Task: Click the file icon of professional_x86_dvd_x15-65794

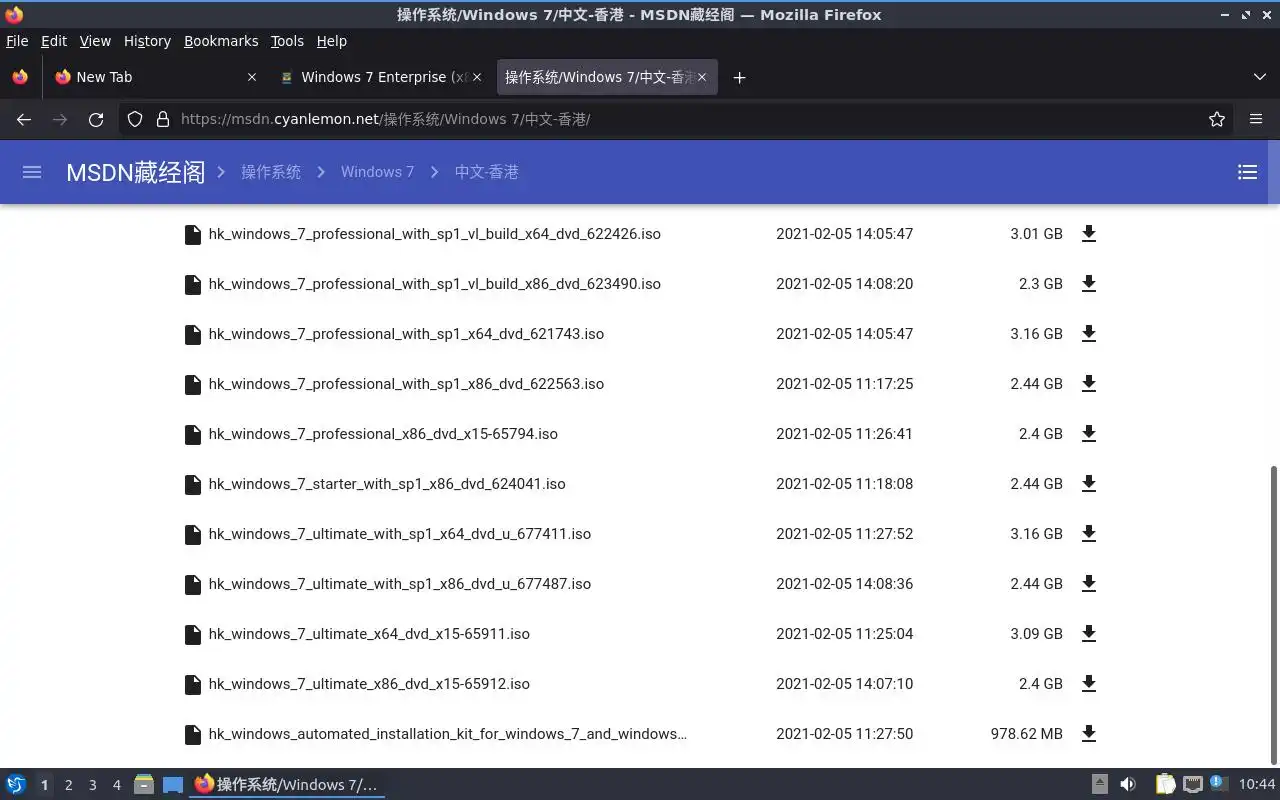Action: tap(193, 434)
